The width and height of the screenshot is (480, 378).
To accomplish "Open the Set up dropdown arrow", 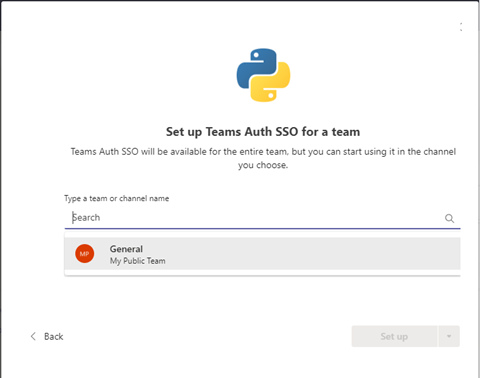I will 449,336.
